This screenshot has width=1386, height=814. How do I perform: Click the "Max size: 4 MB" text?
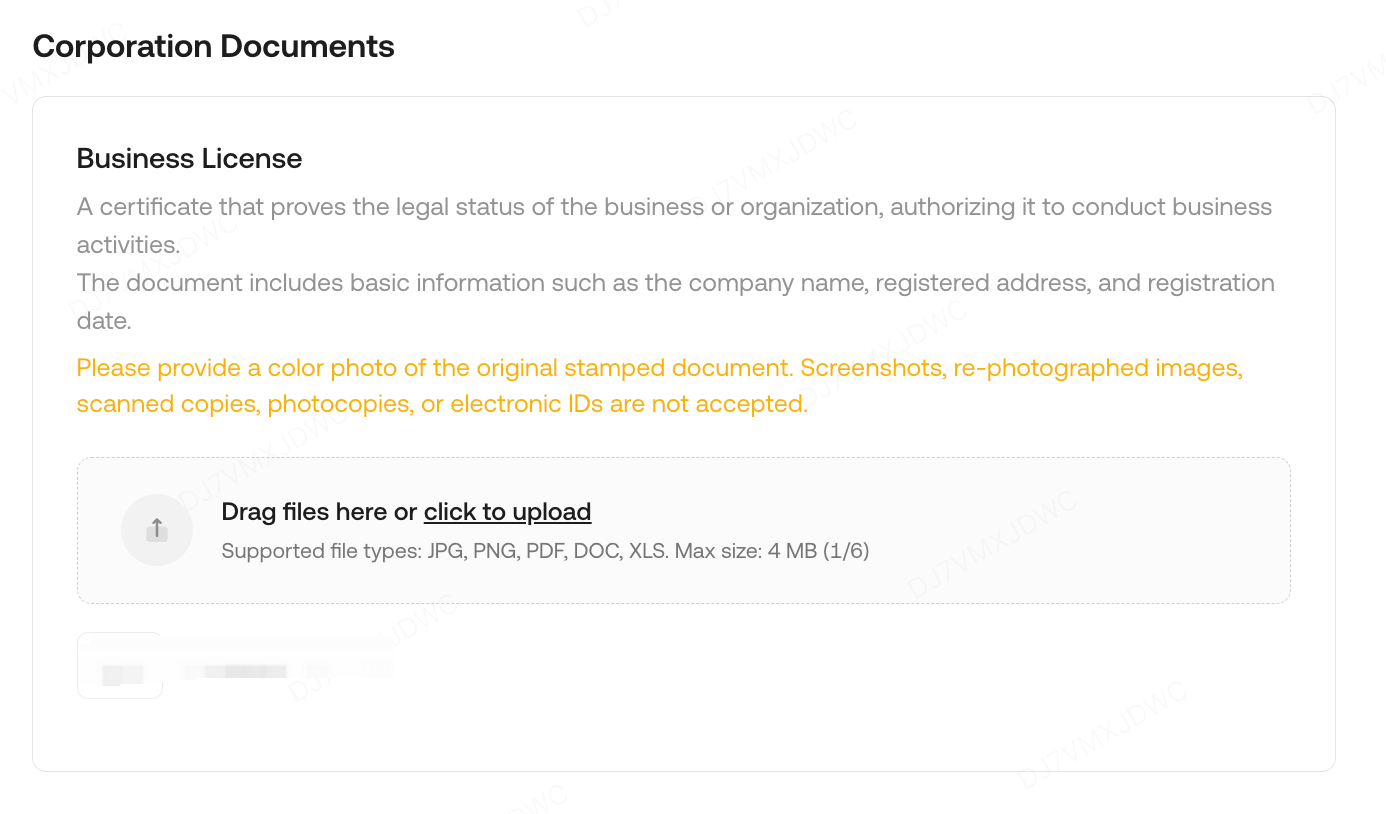pos(746,551)
